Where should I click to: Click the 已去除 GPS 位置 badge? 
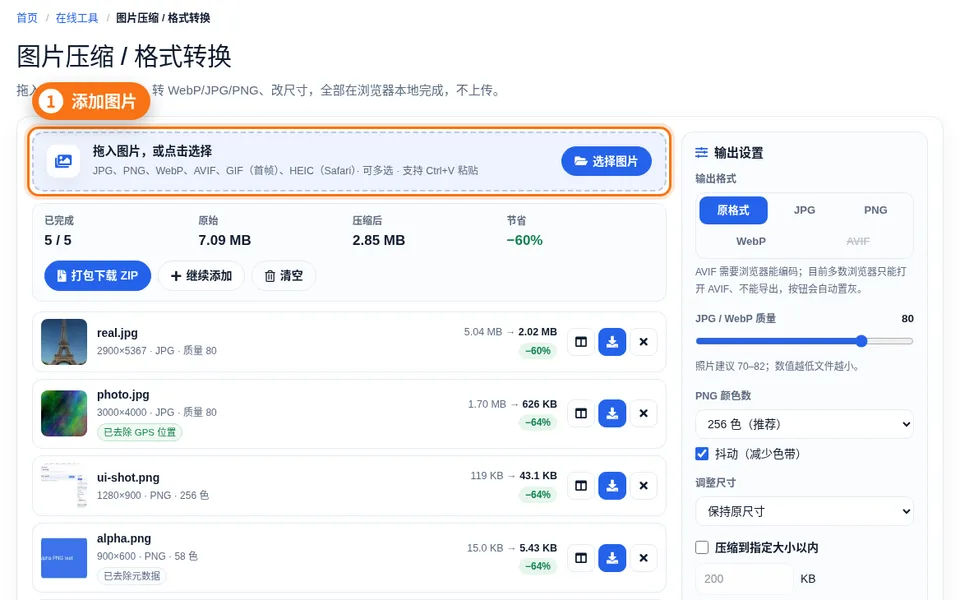pyautogui.click(x=140, y=432)
